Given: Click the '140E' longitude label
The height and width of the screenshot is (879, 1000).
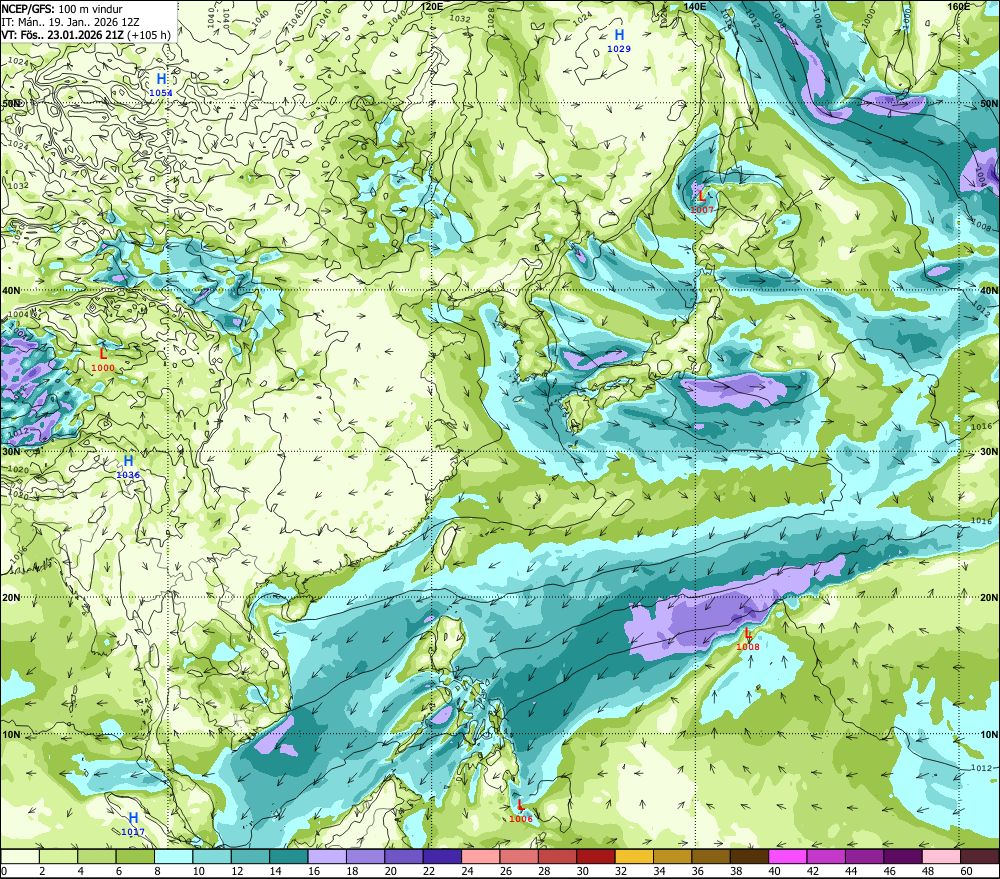Looking at the screenshot, I should point(695,6).
